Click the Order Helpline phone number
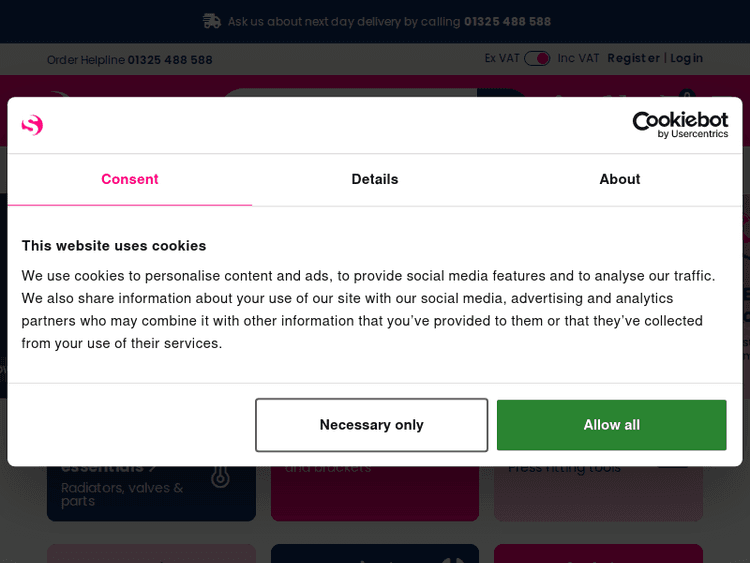The height and width of the screenshot is (563, 750). (170, 60)
